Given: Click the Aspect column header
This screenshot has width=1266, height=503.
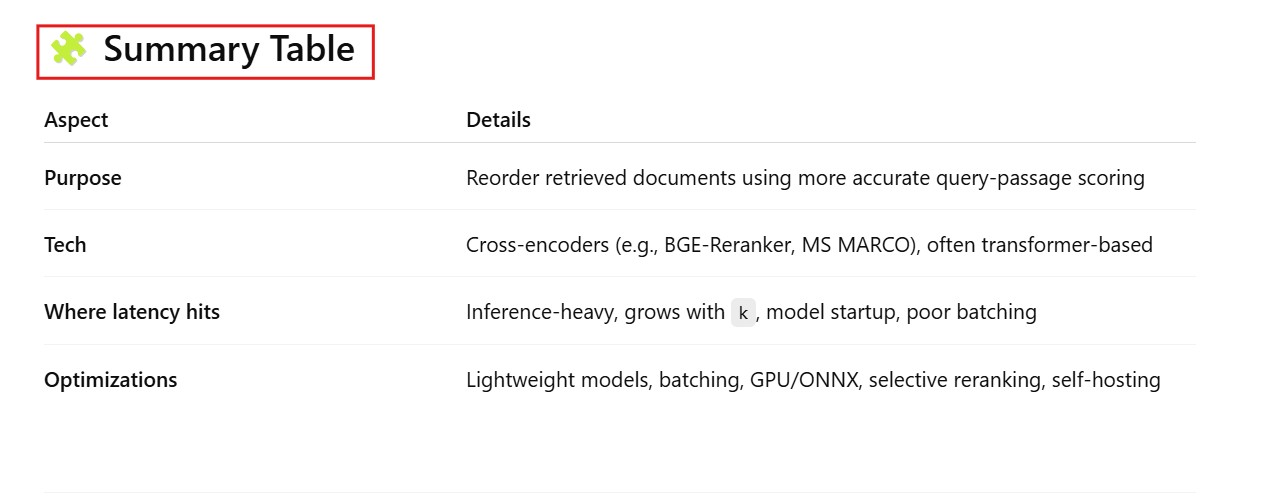Looking at the screenshot, I should point(76,120).
